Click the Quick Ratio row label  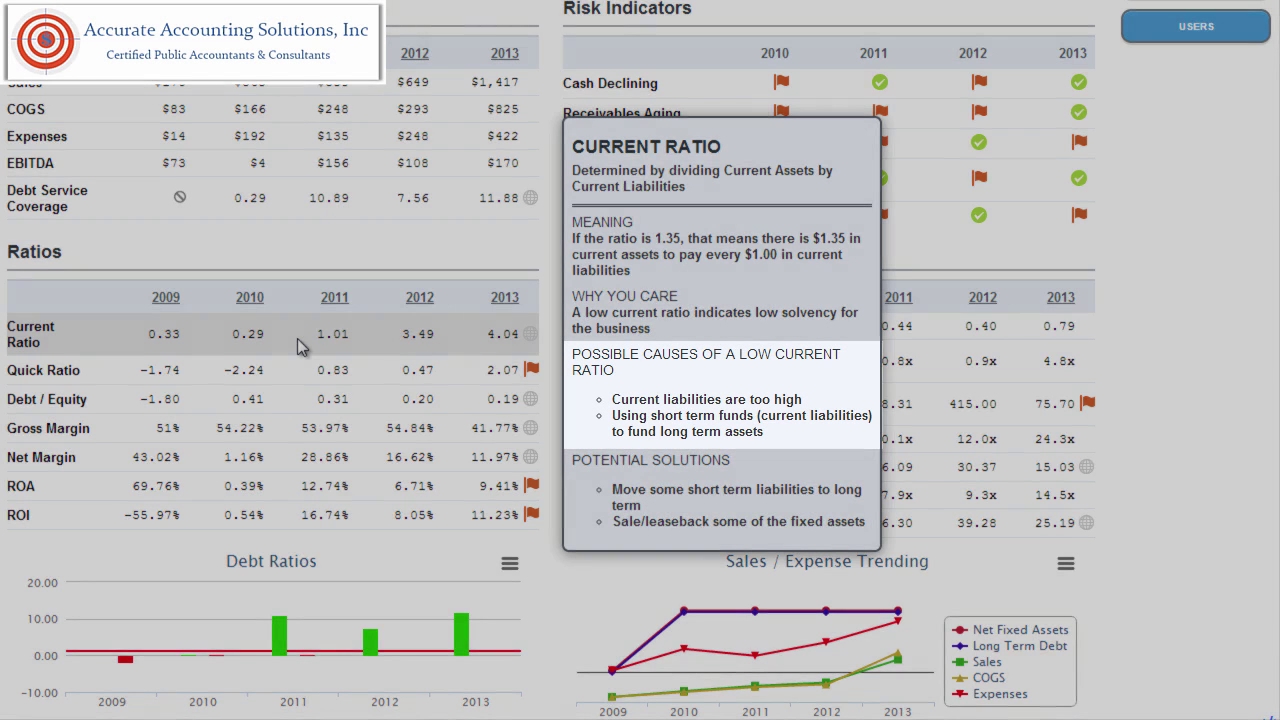click(43, 370)
